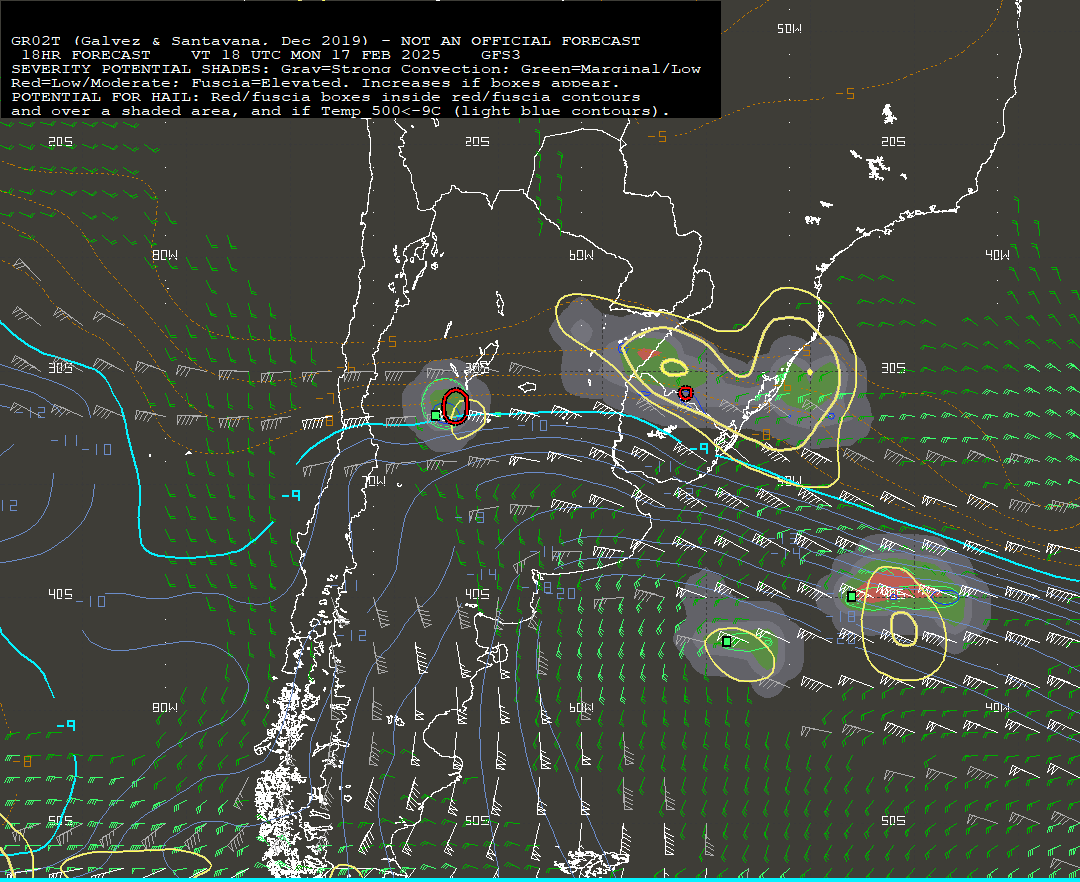1080x882 pixels.
Task: Click the "18HR FORECAST" label
Action: click(86, 55)
